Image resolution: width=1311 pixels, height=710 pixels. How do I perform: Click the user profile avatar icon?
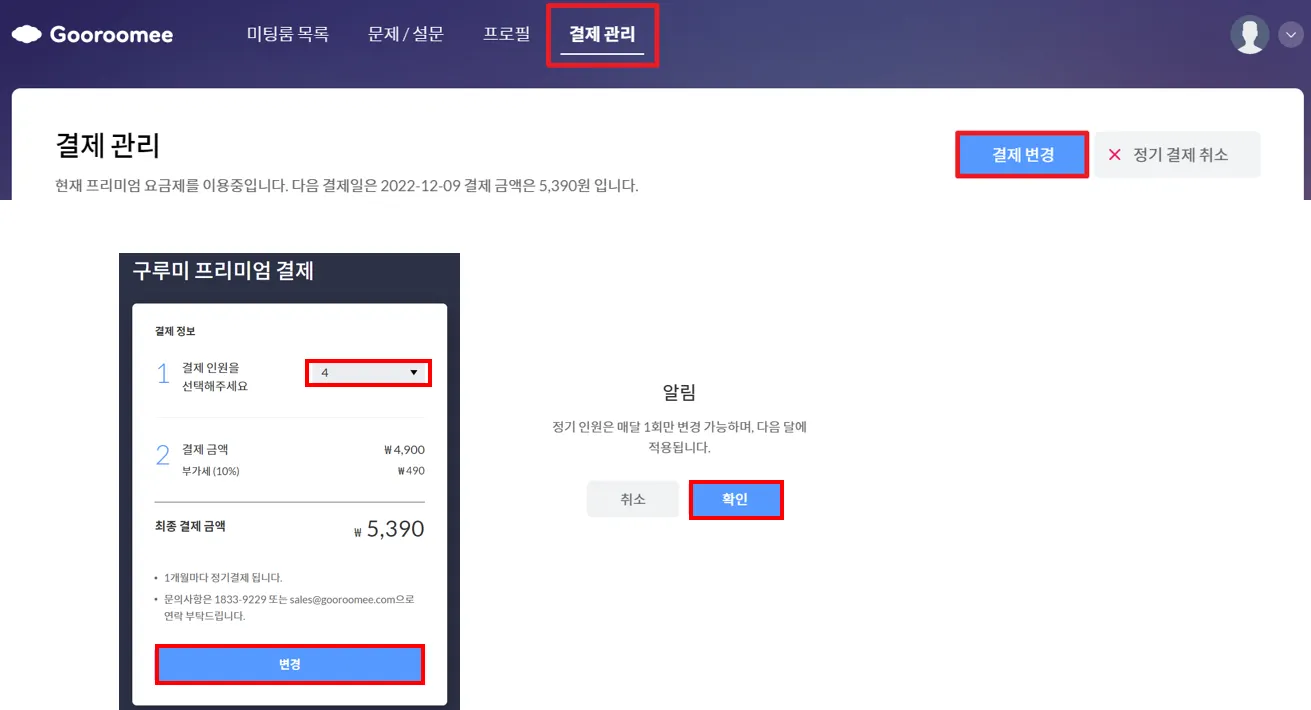[x=1249, y=35]
